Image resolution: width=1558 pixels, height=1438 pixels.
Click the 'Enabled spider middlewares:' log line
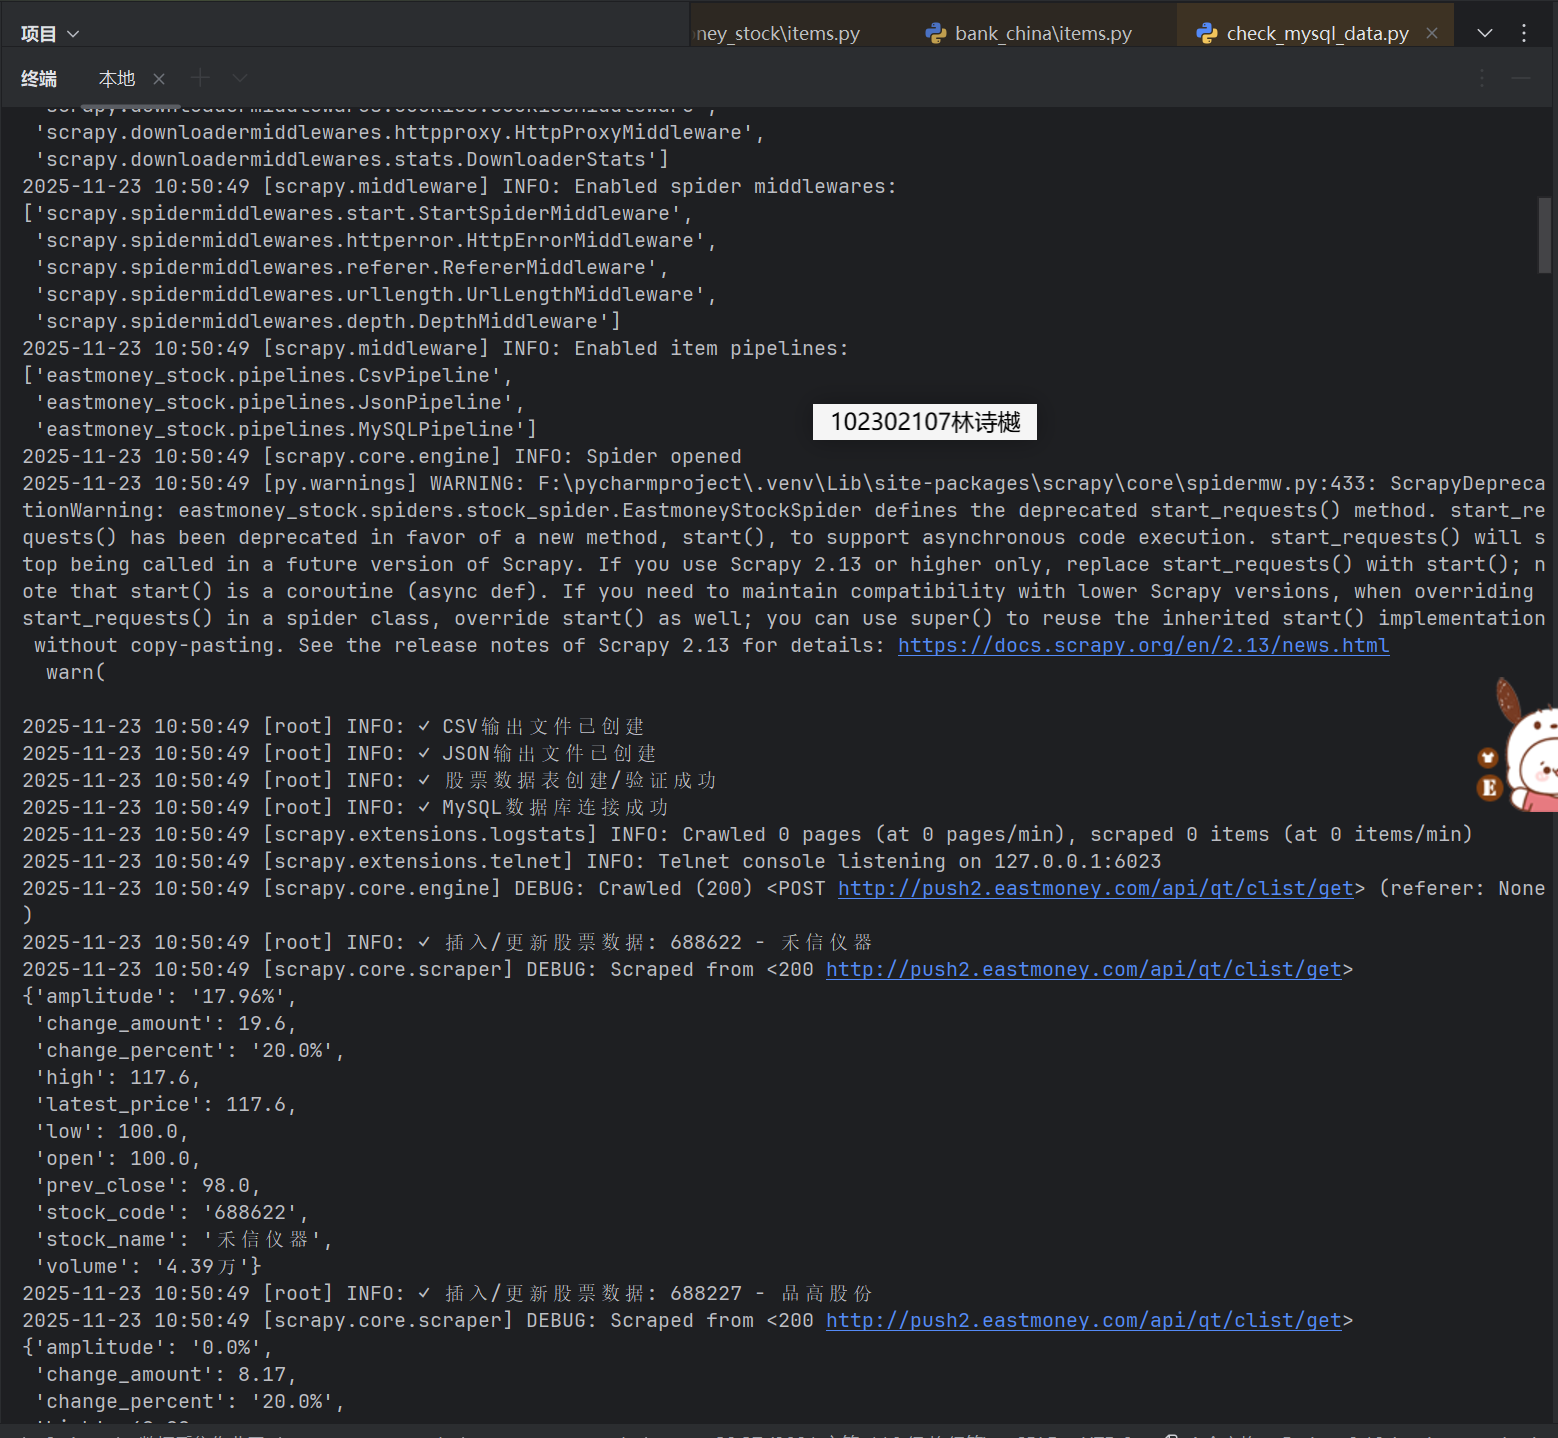tap(459, 186)
